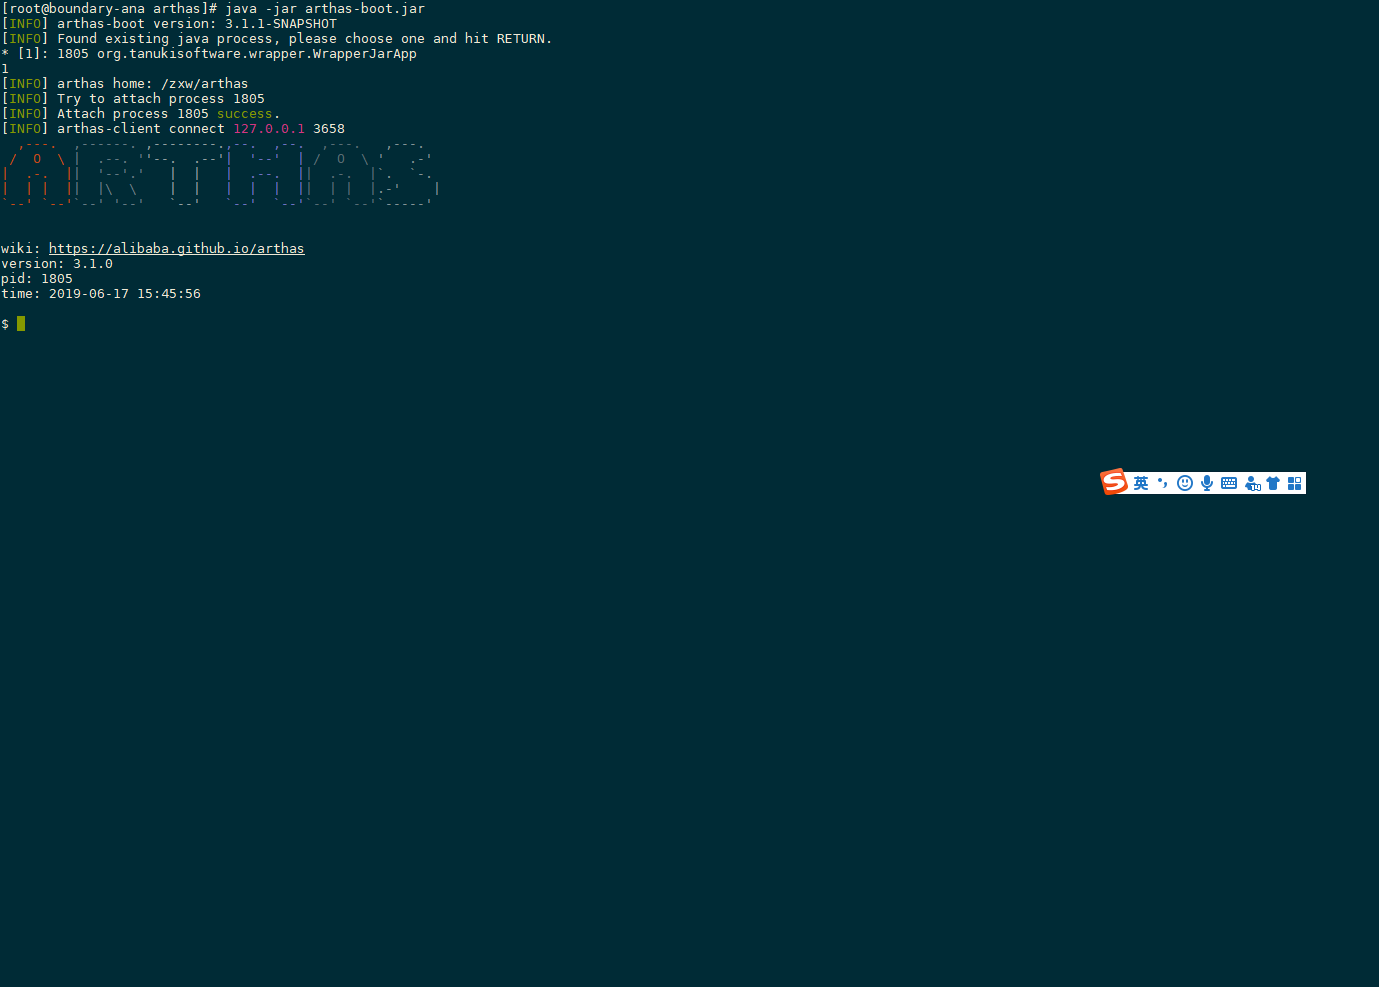1379x987 pixels.
Task: Click 'arthas home: /zxw/arthas' line
Action: 152,84
